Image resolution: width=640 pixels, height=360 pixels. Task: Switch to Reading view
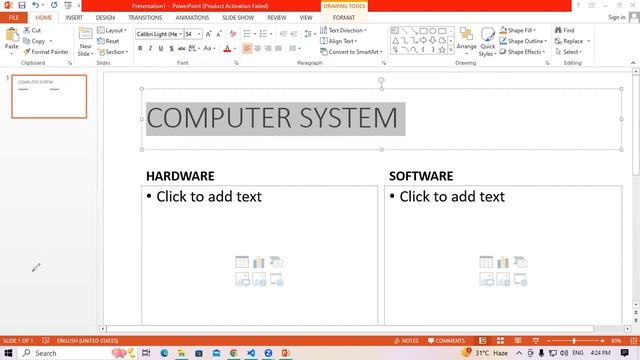(x=518, y=341)
